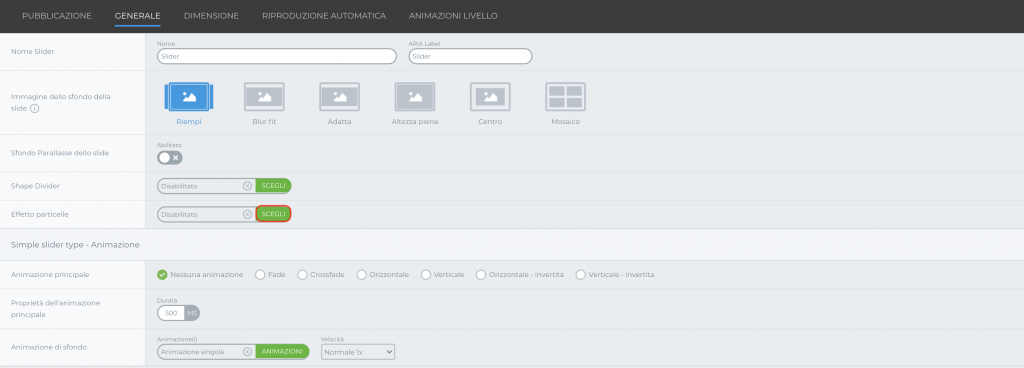1024x368 pixels.
Task: Clear the Shape Divider value with X icon
Action: 247,186
